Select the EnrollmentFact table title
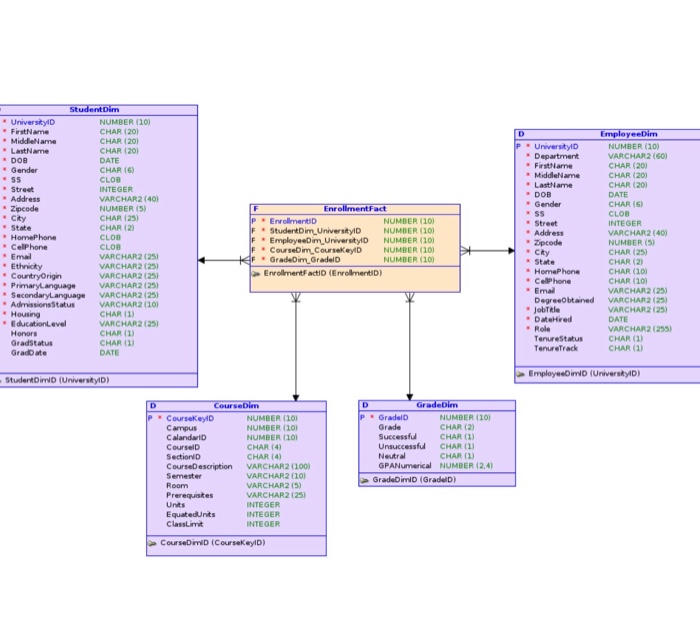Viewport: 700px width, 622px height. tap(355, 209)
